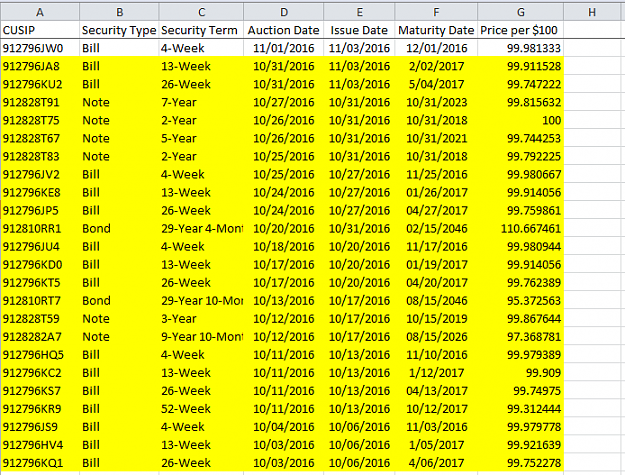Image resolution: width=625 pixels, height=475 pixels.
Task: Click the Issue Date header cell
Action: [360, 30]
